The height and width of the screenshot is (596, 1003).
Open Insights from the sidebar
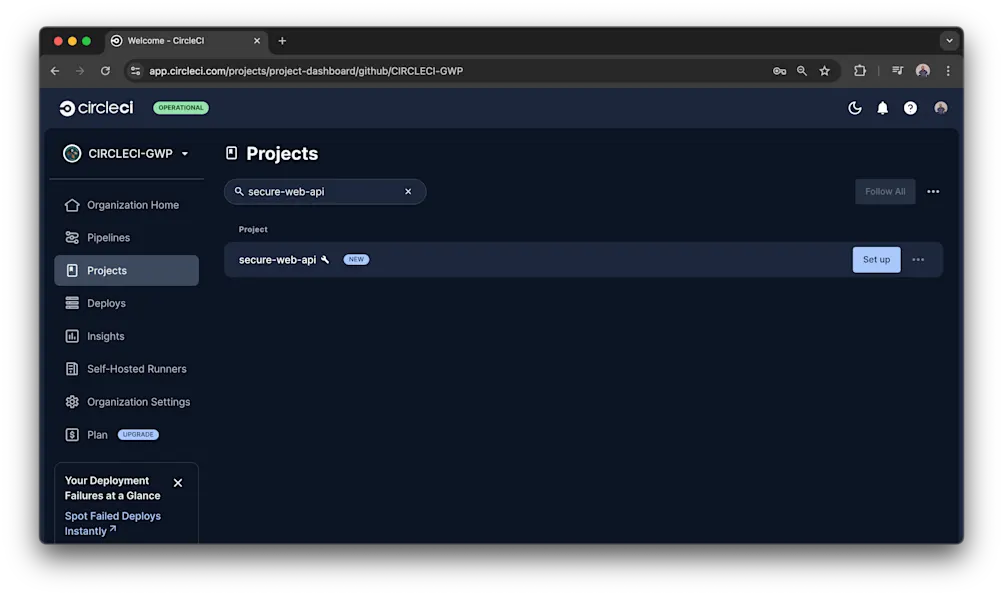(104, 336)
